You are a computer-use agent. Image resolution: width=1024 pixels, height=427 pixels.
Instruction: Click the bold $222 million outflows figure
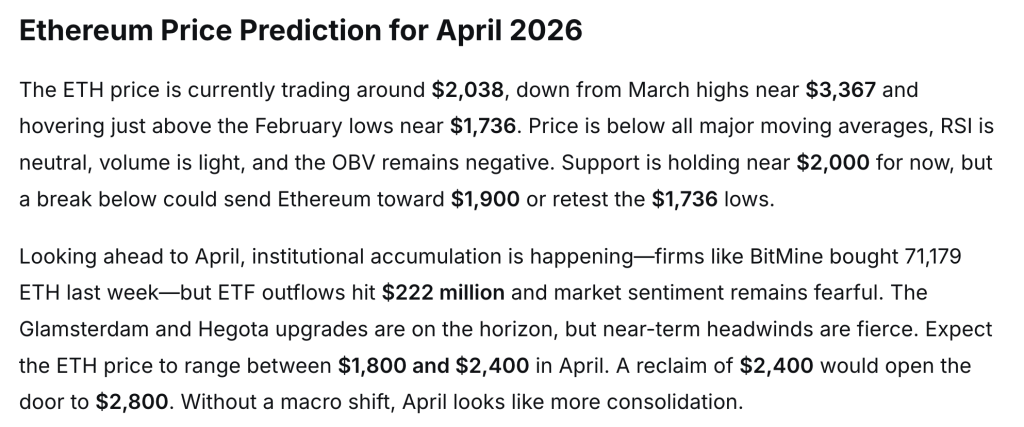(x=443, y=293)
